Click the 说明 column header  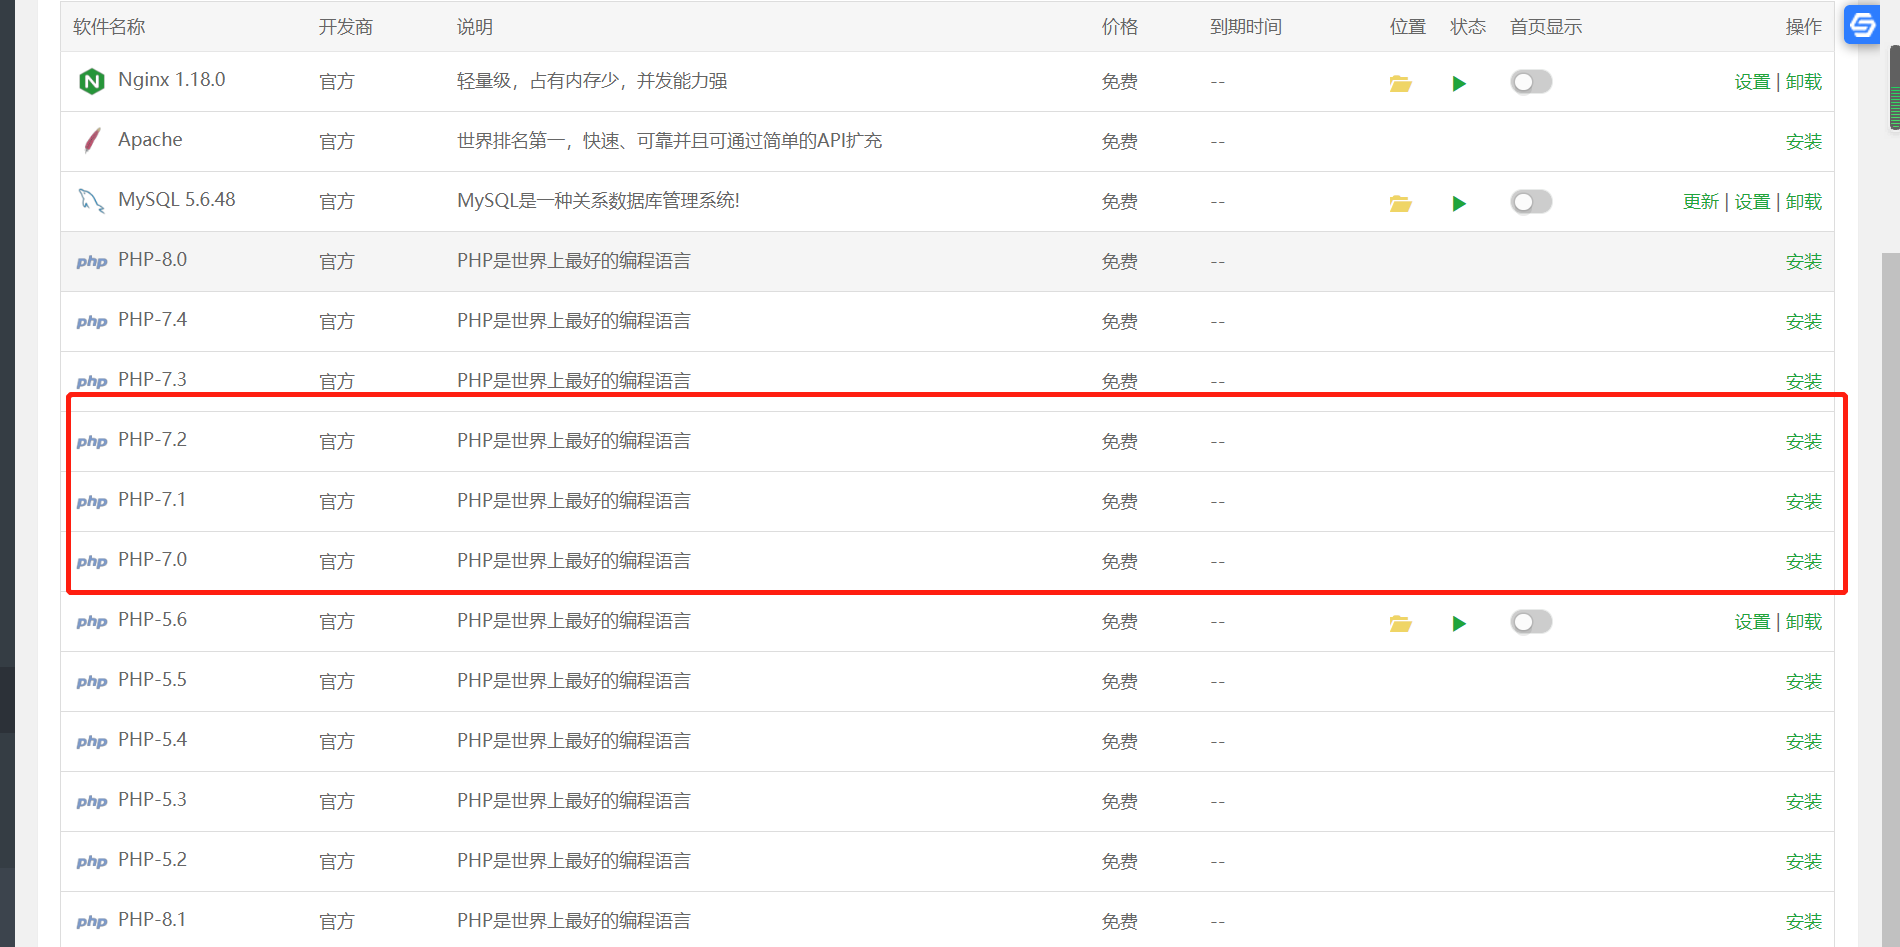tap(475, 27)
